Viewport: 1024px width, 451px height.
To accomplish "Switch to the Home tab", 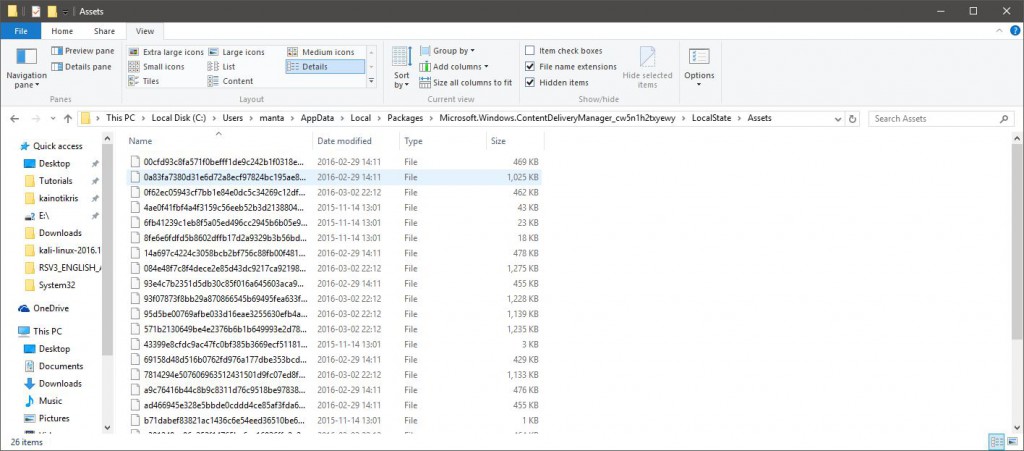I will (62, 31).
